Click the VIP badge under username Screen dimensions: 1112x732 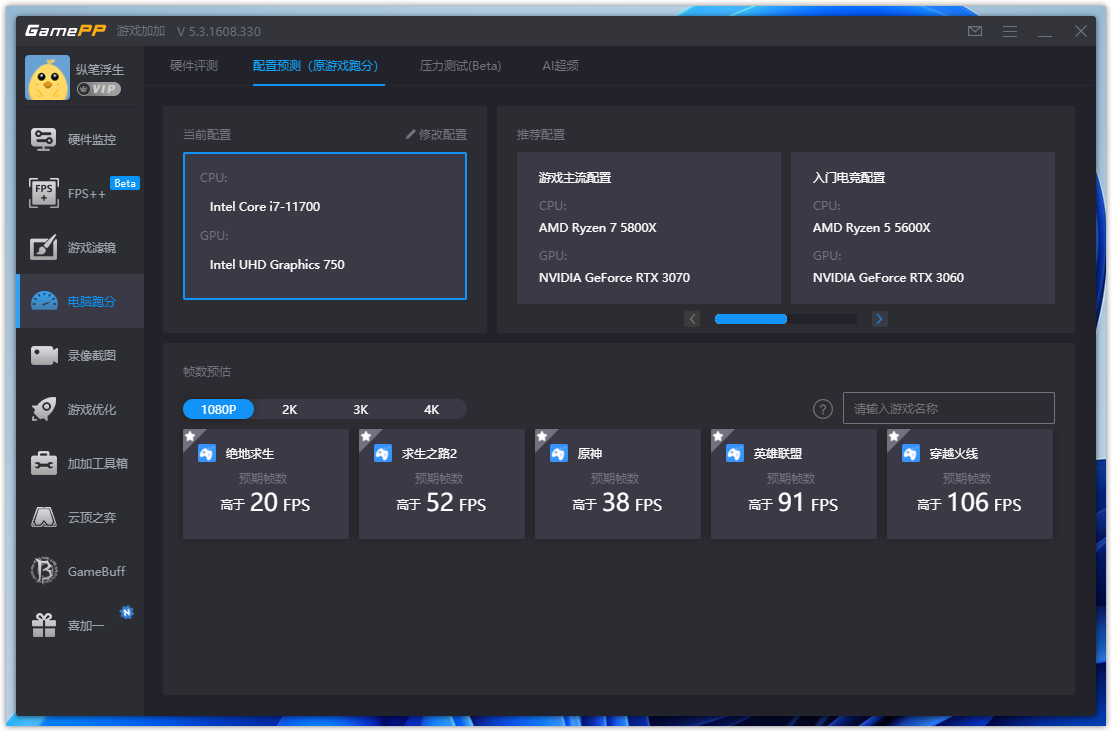[x=99, y=89]
